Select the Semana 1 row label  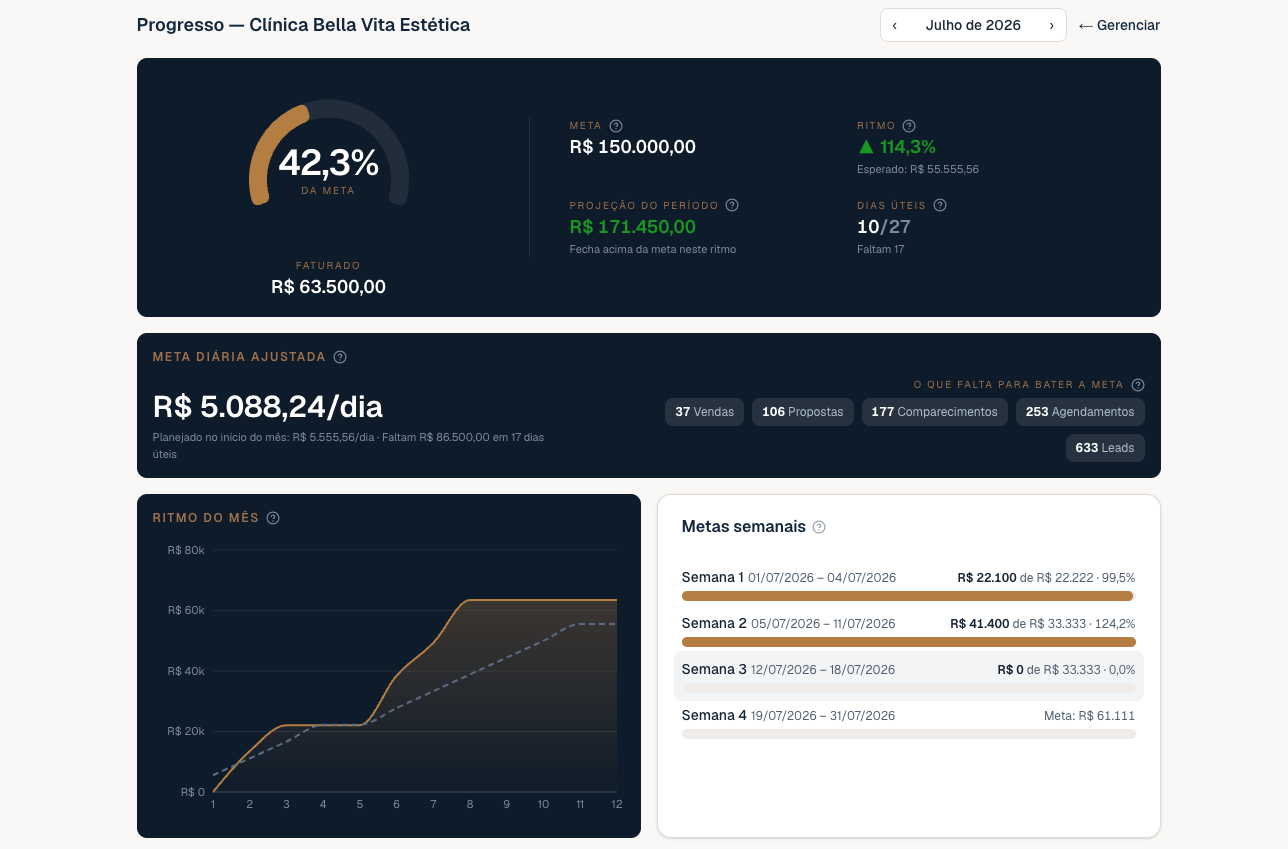(713, 577)
